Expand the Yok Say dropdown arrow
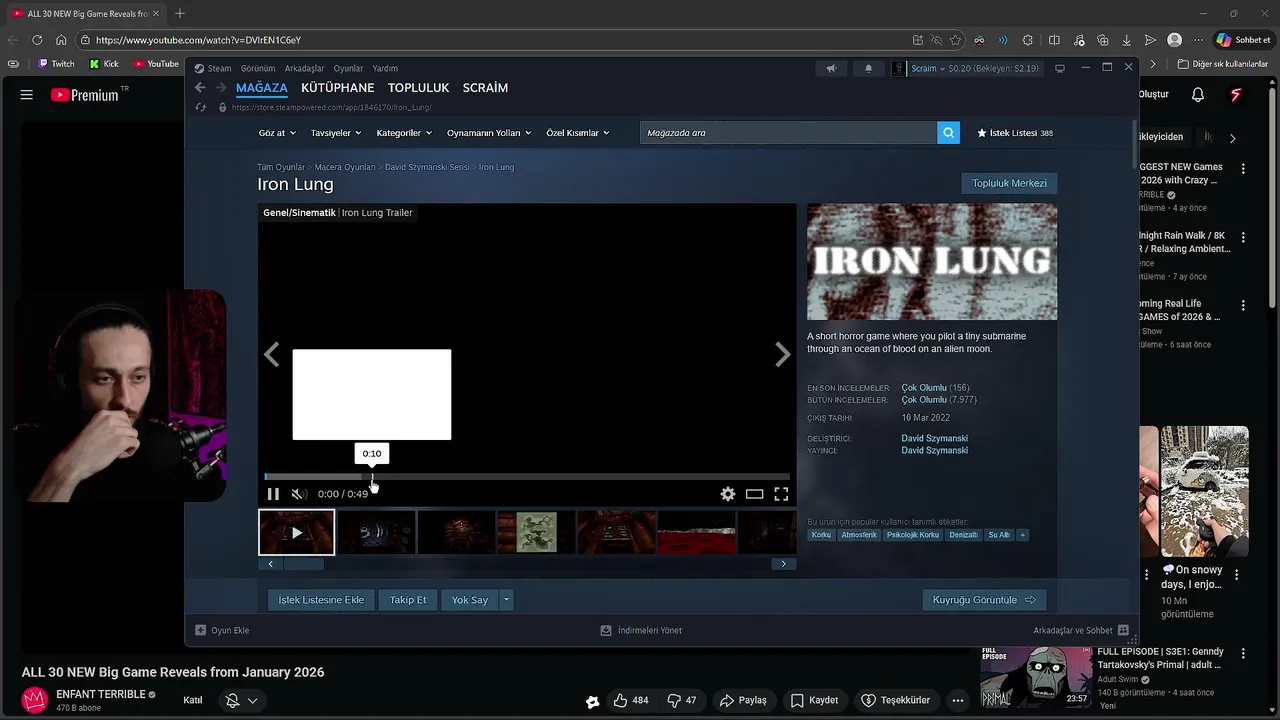1280x720 pixels. (506, 600)
